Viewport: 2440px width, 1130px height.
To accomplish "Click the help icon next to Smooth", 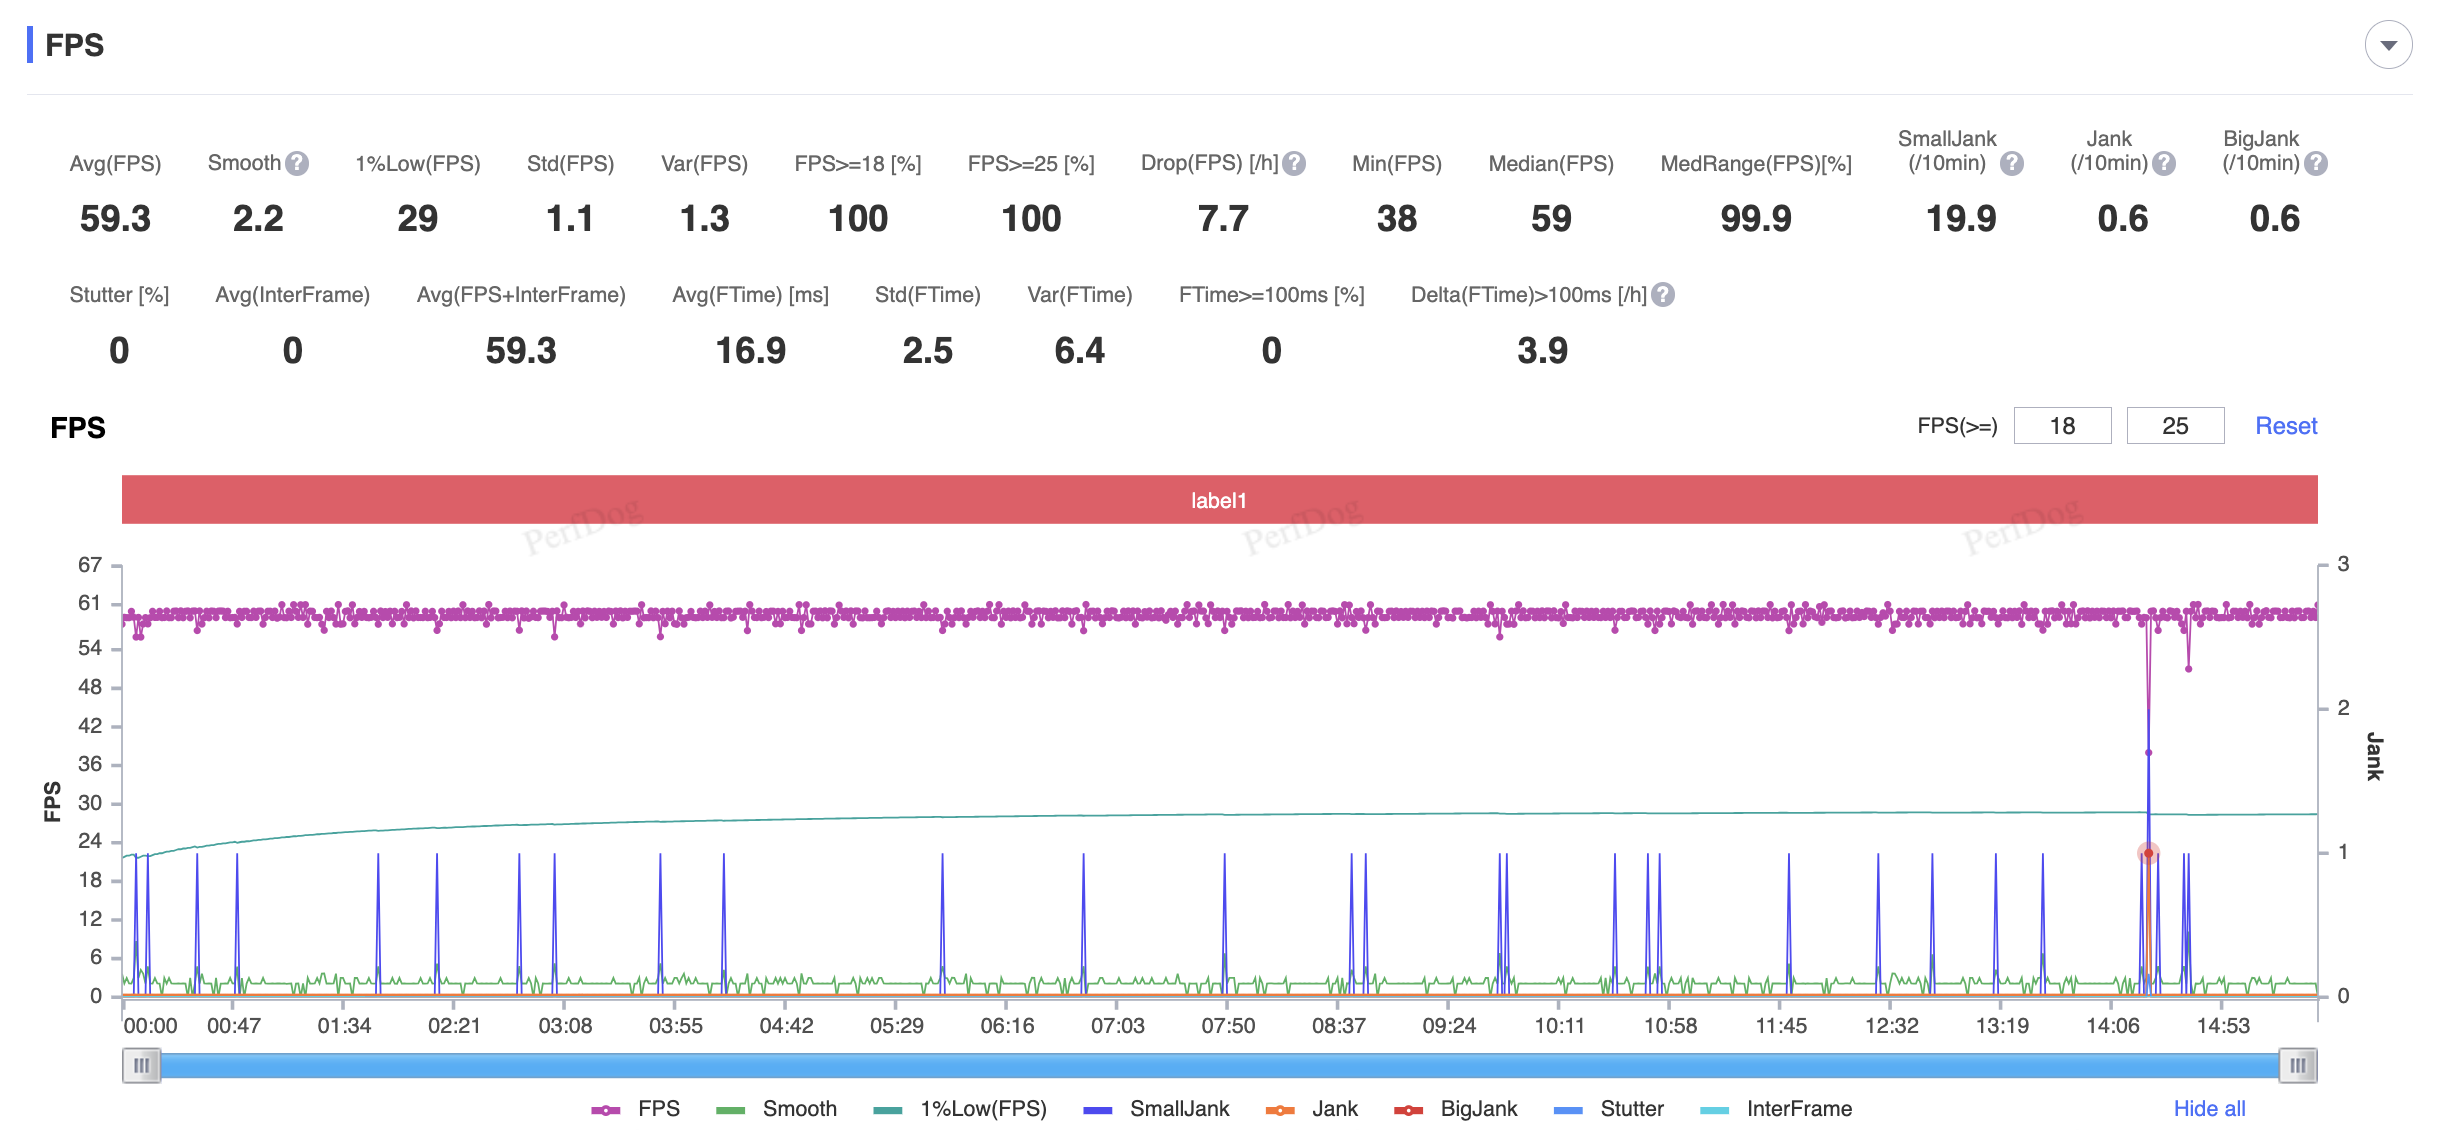I will (297, 163).
